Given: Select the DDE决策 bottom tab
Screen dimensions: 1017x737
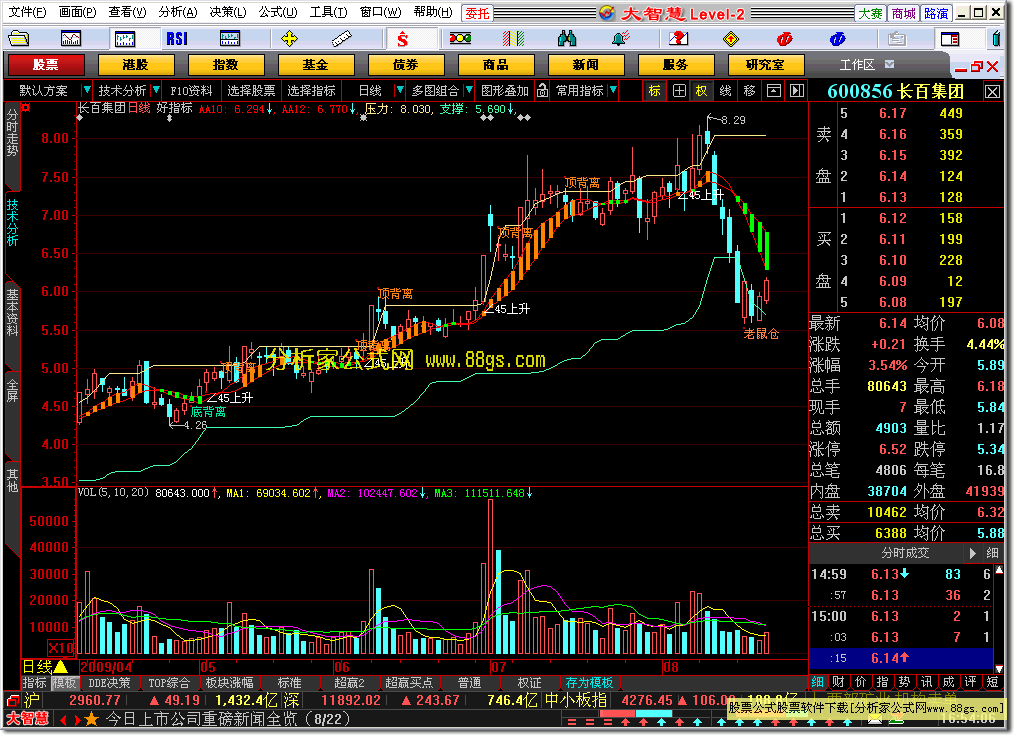Looking at the screenshot, I should [110, 683].
